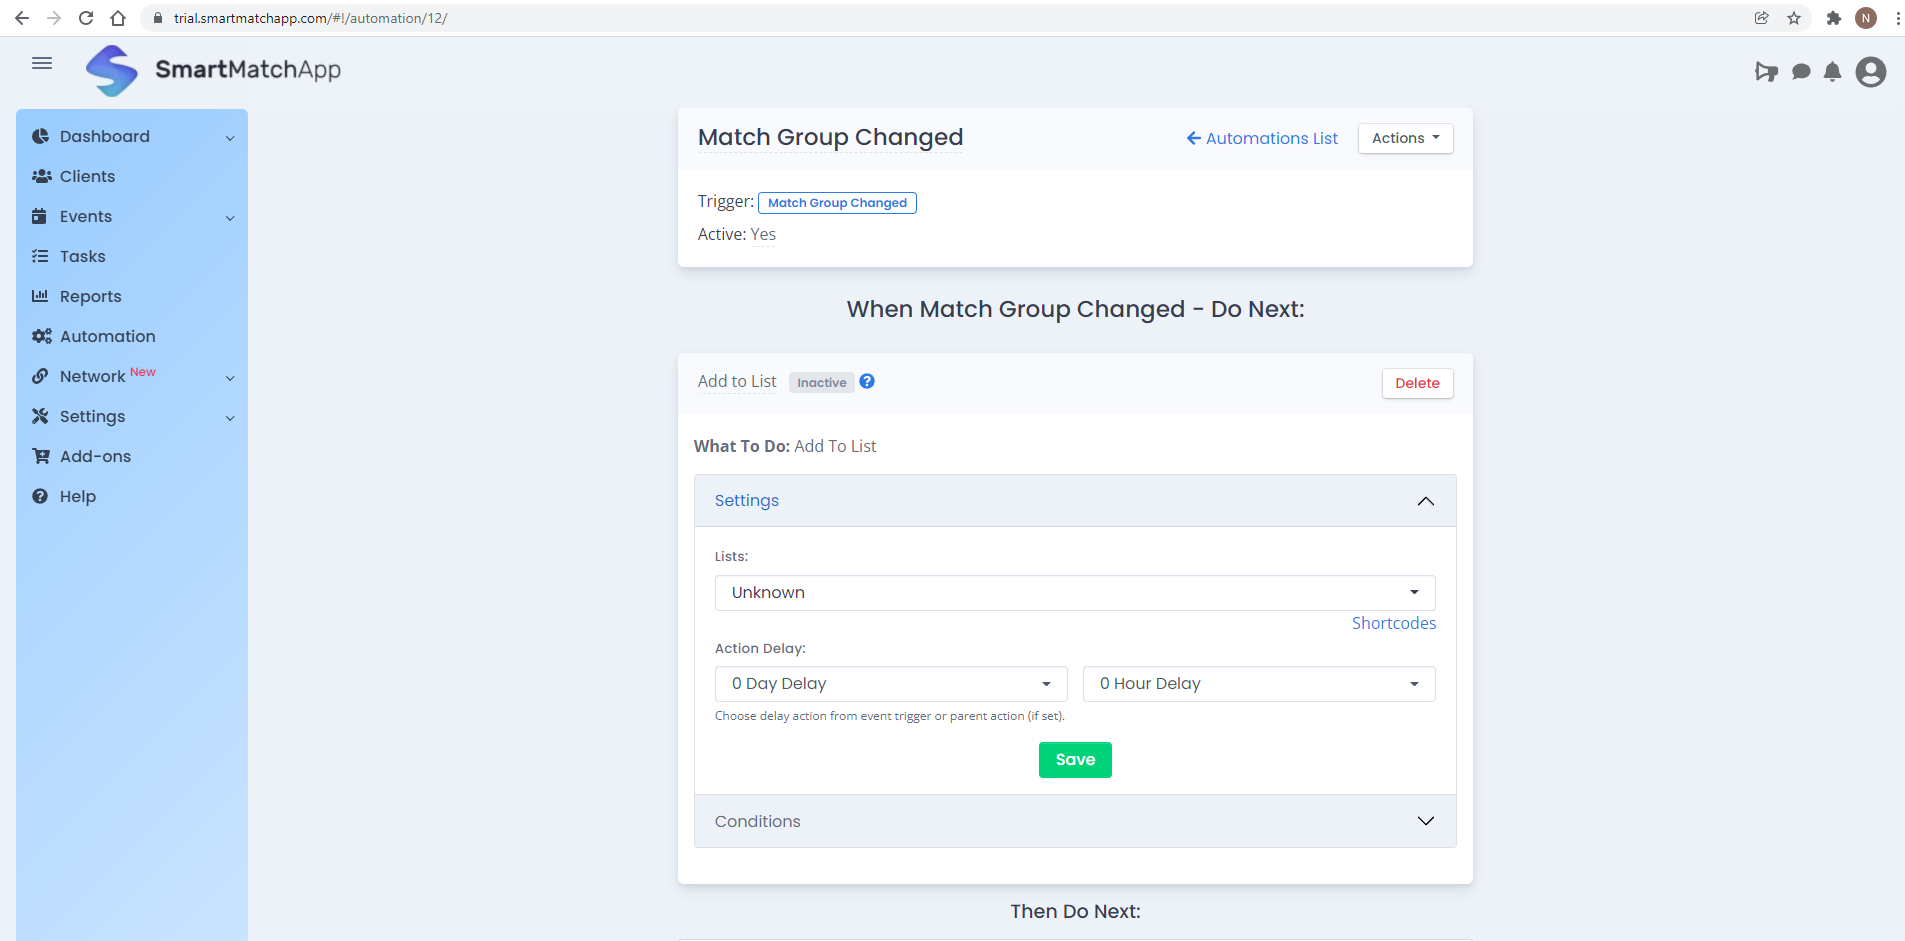Open the Lists dropdown showing Unknown
1905x941 pixels.
[1074, 592]
